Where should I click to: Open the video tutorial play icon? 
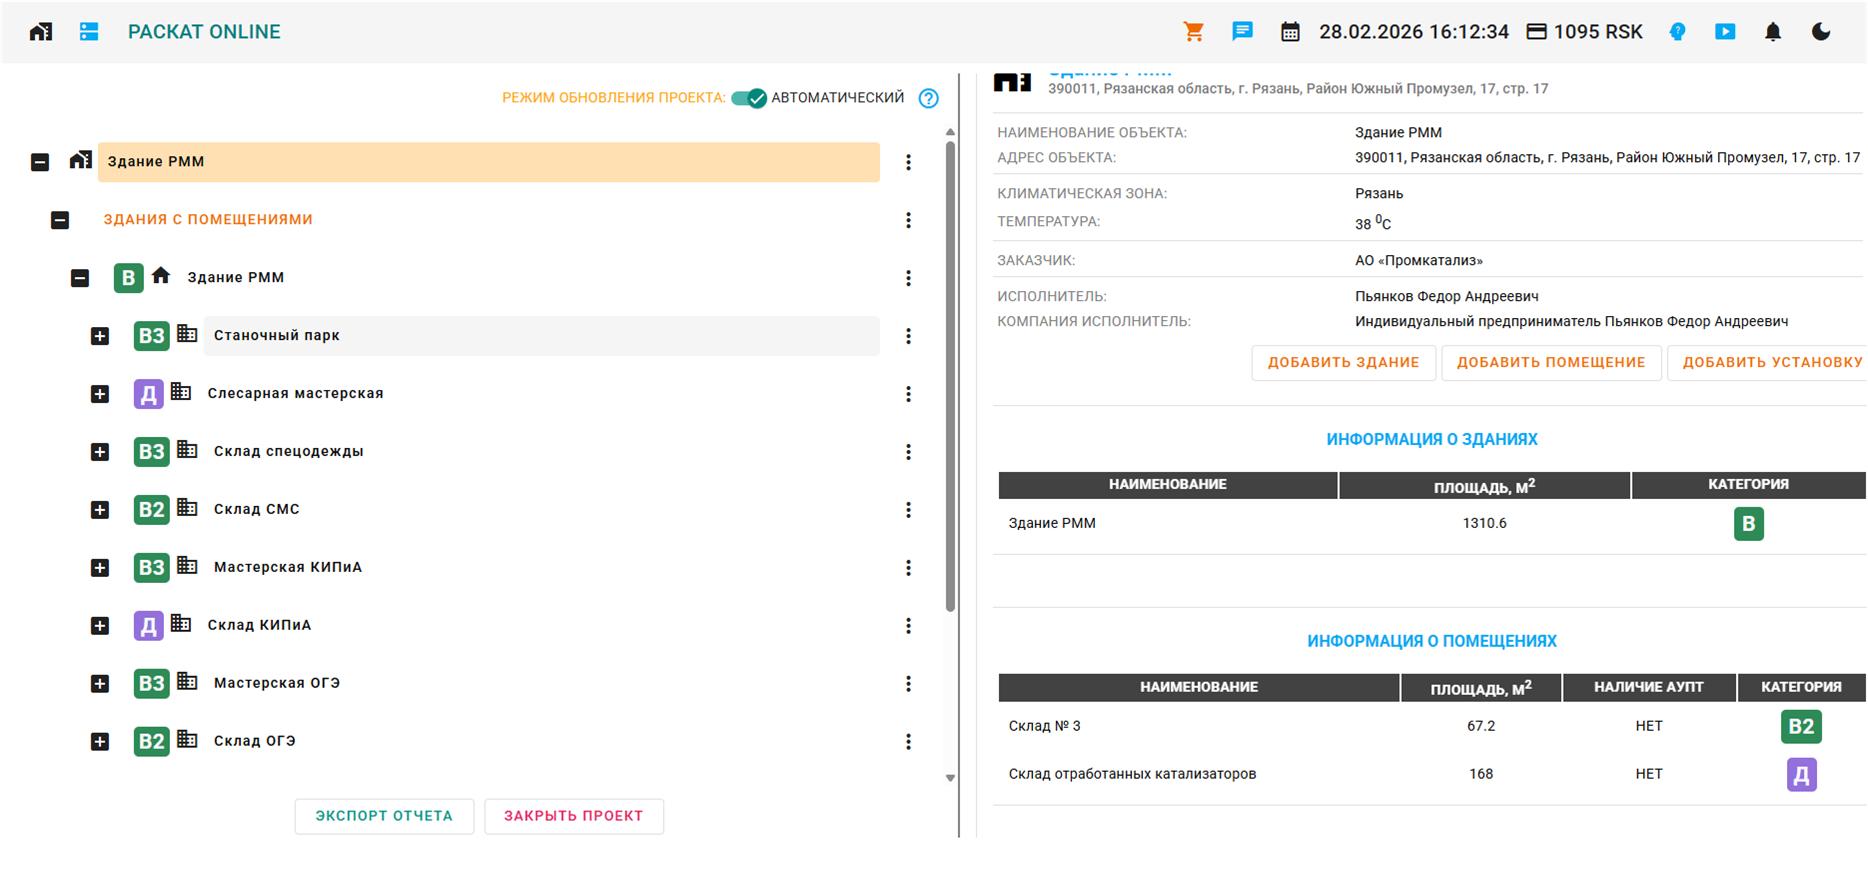point(1725,32)
